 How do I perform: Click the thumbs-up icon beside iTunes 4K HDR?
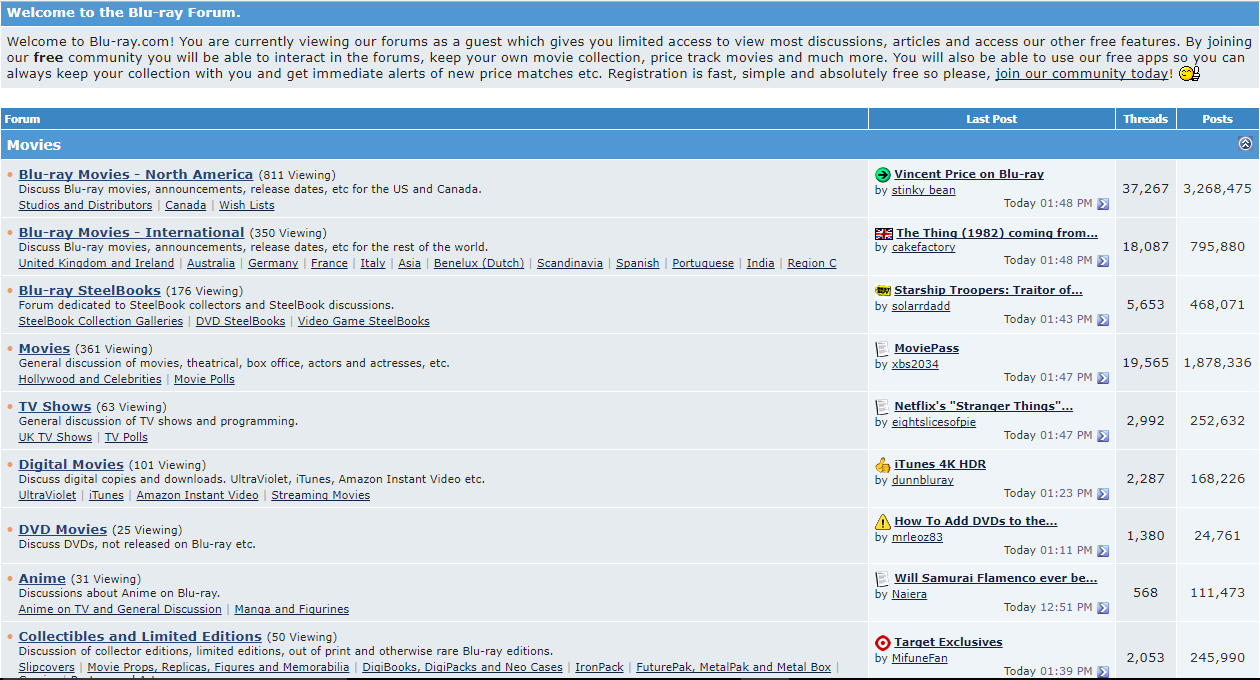pos(882,465)
